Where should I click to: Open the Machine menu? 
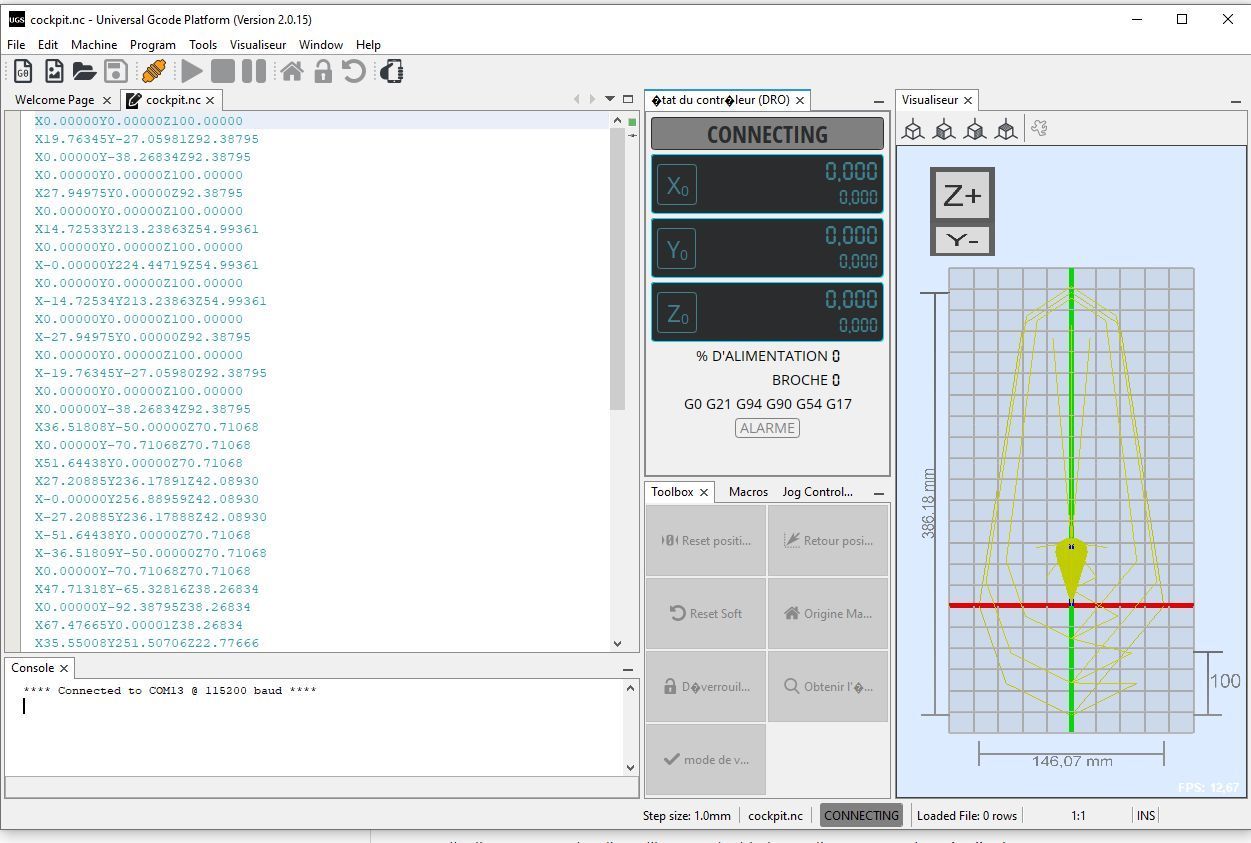(94, 44)
